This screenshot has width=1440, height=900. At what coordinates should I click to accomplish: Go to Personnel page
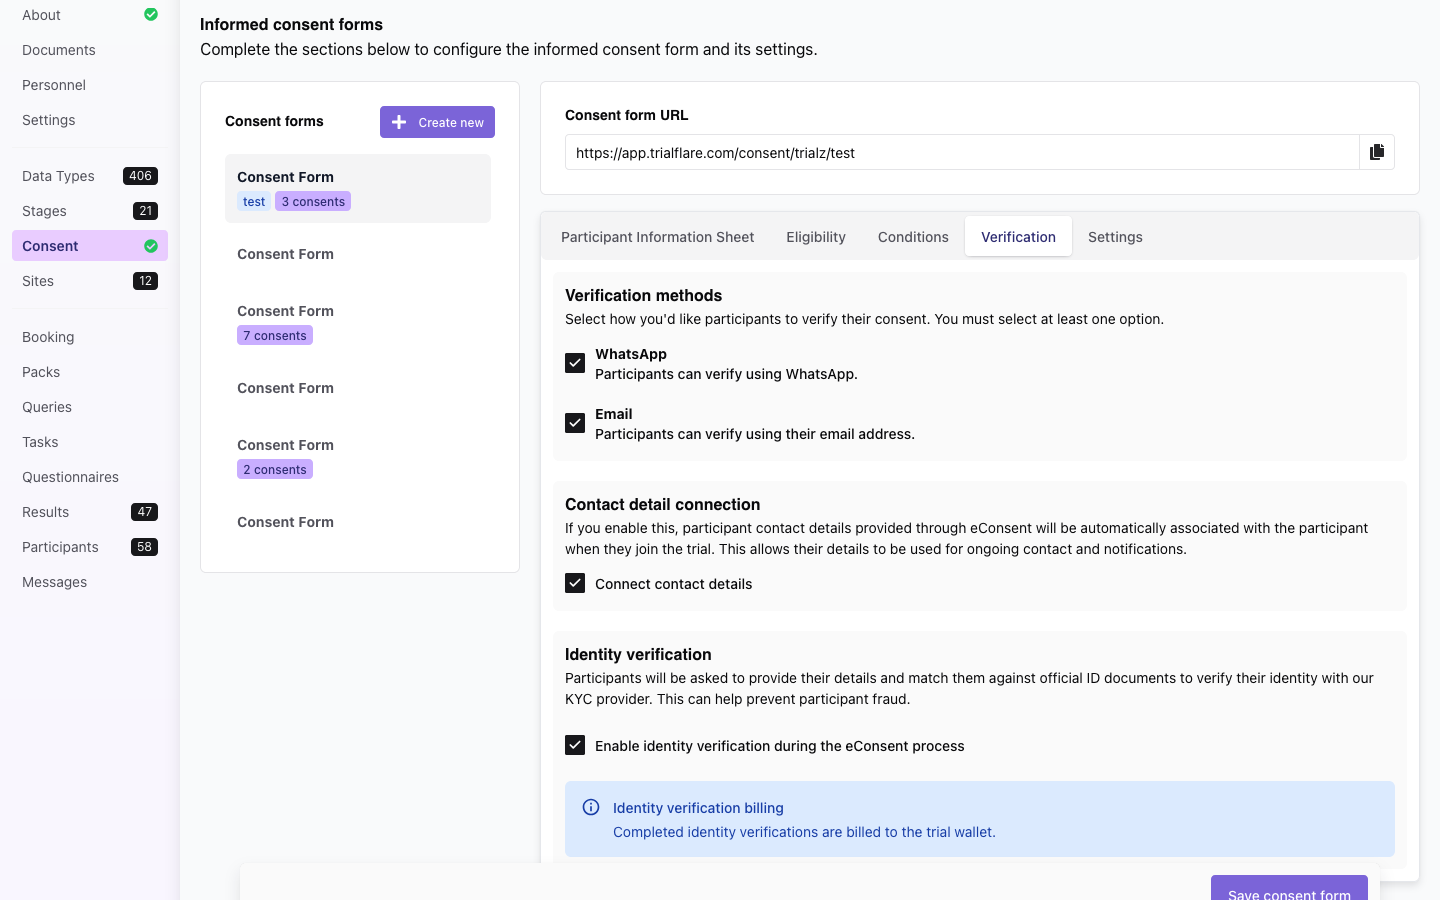[x=90, y=85]
